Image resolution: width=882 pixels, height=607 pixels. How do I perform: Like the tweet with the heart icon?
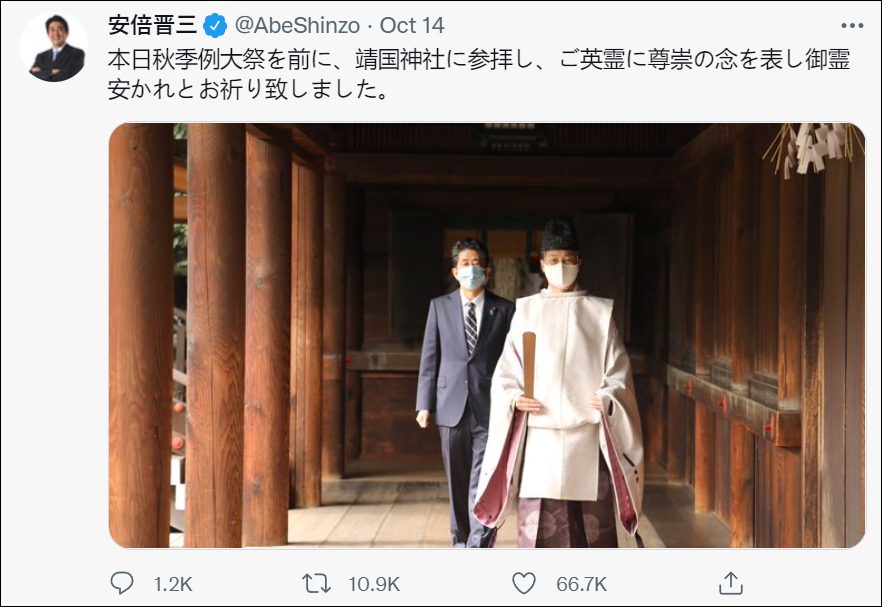point(524,583)
